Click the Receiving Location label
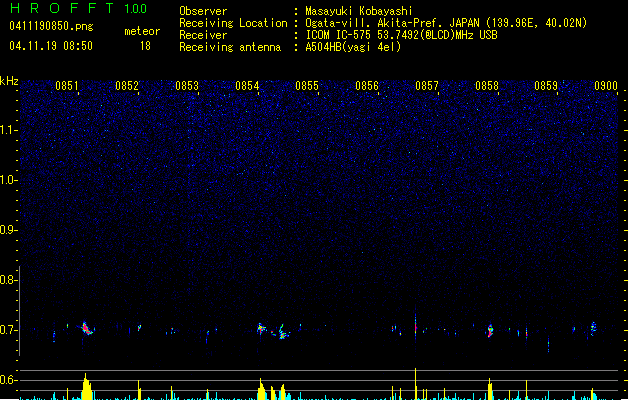The height and width of the screenshot is (400, 629). (x=233, y=23)
